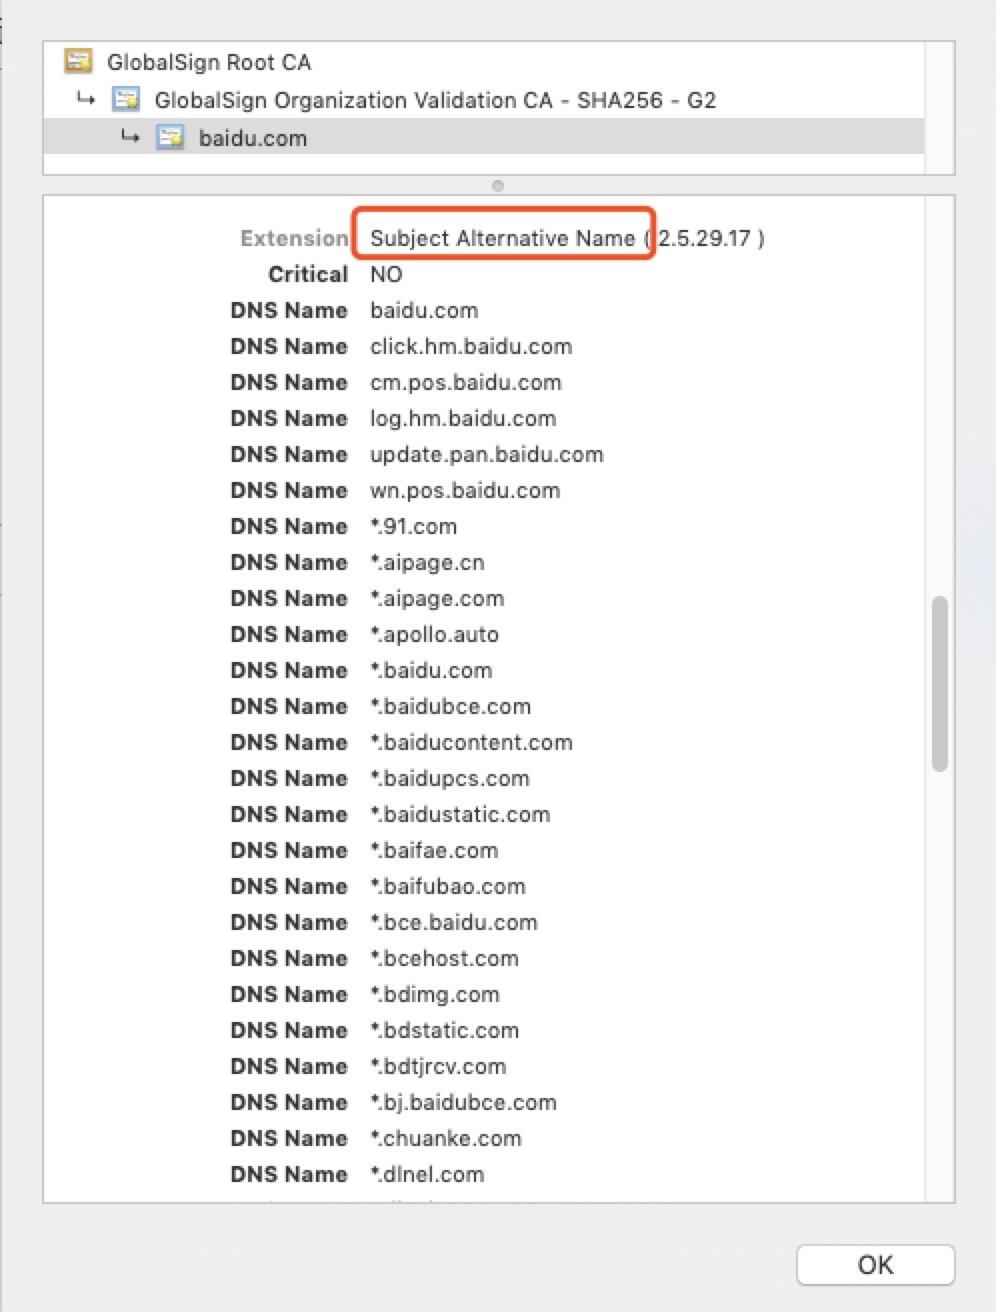Click the GlobalSign Root CA certificate icon

(x=78, y=62)
